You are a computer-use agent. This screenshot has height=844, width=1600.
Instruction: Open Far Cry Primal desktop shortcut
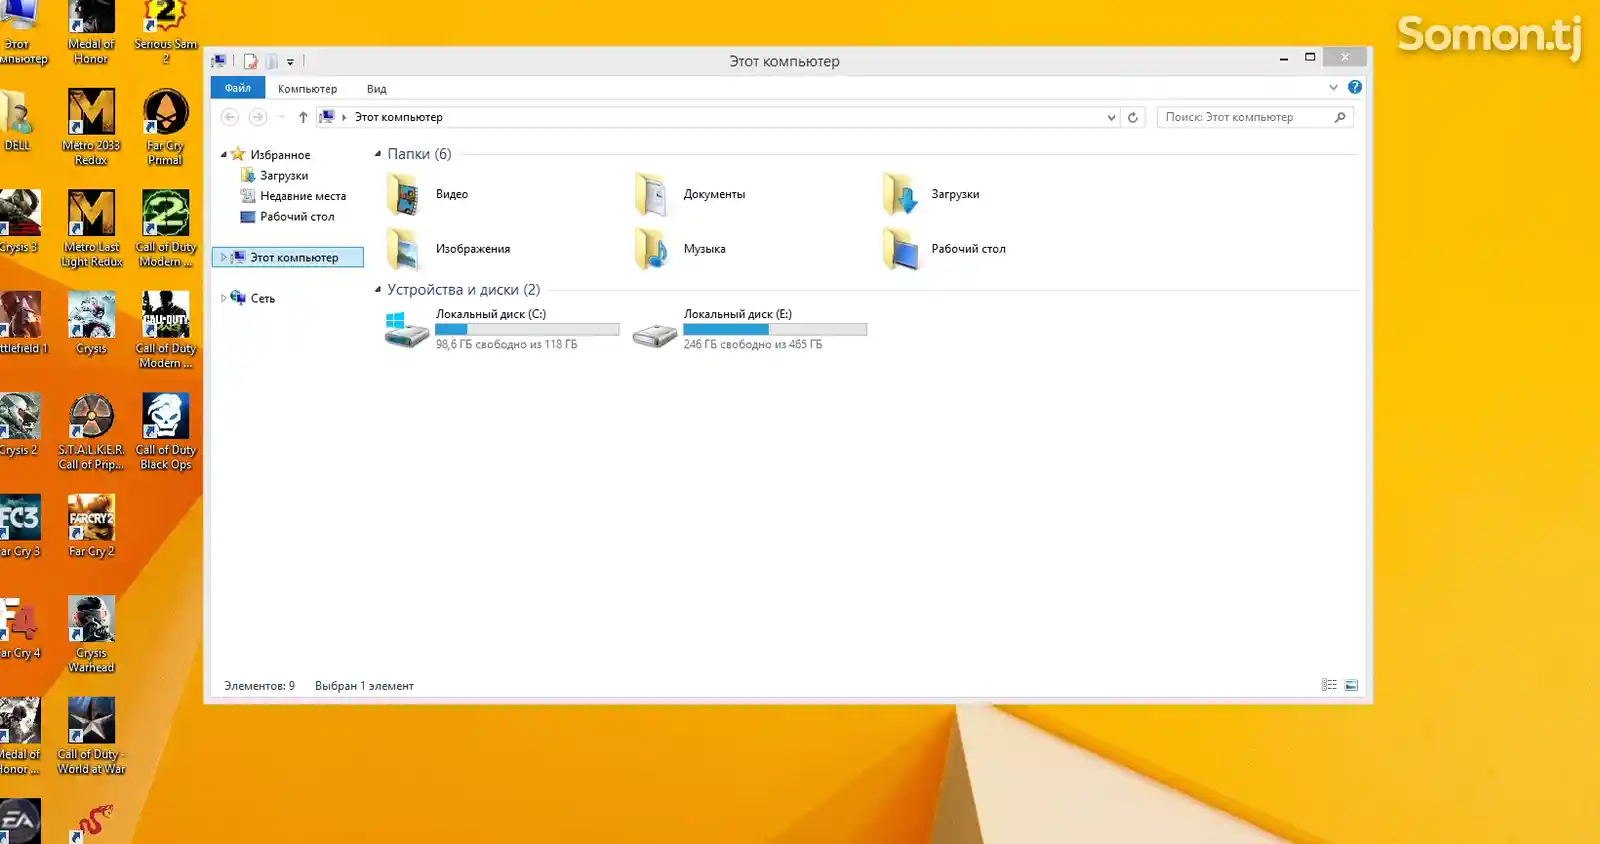[x=165, y=127]
